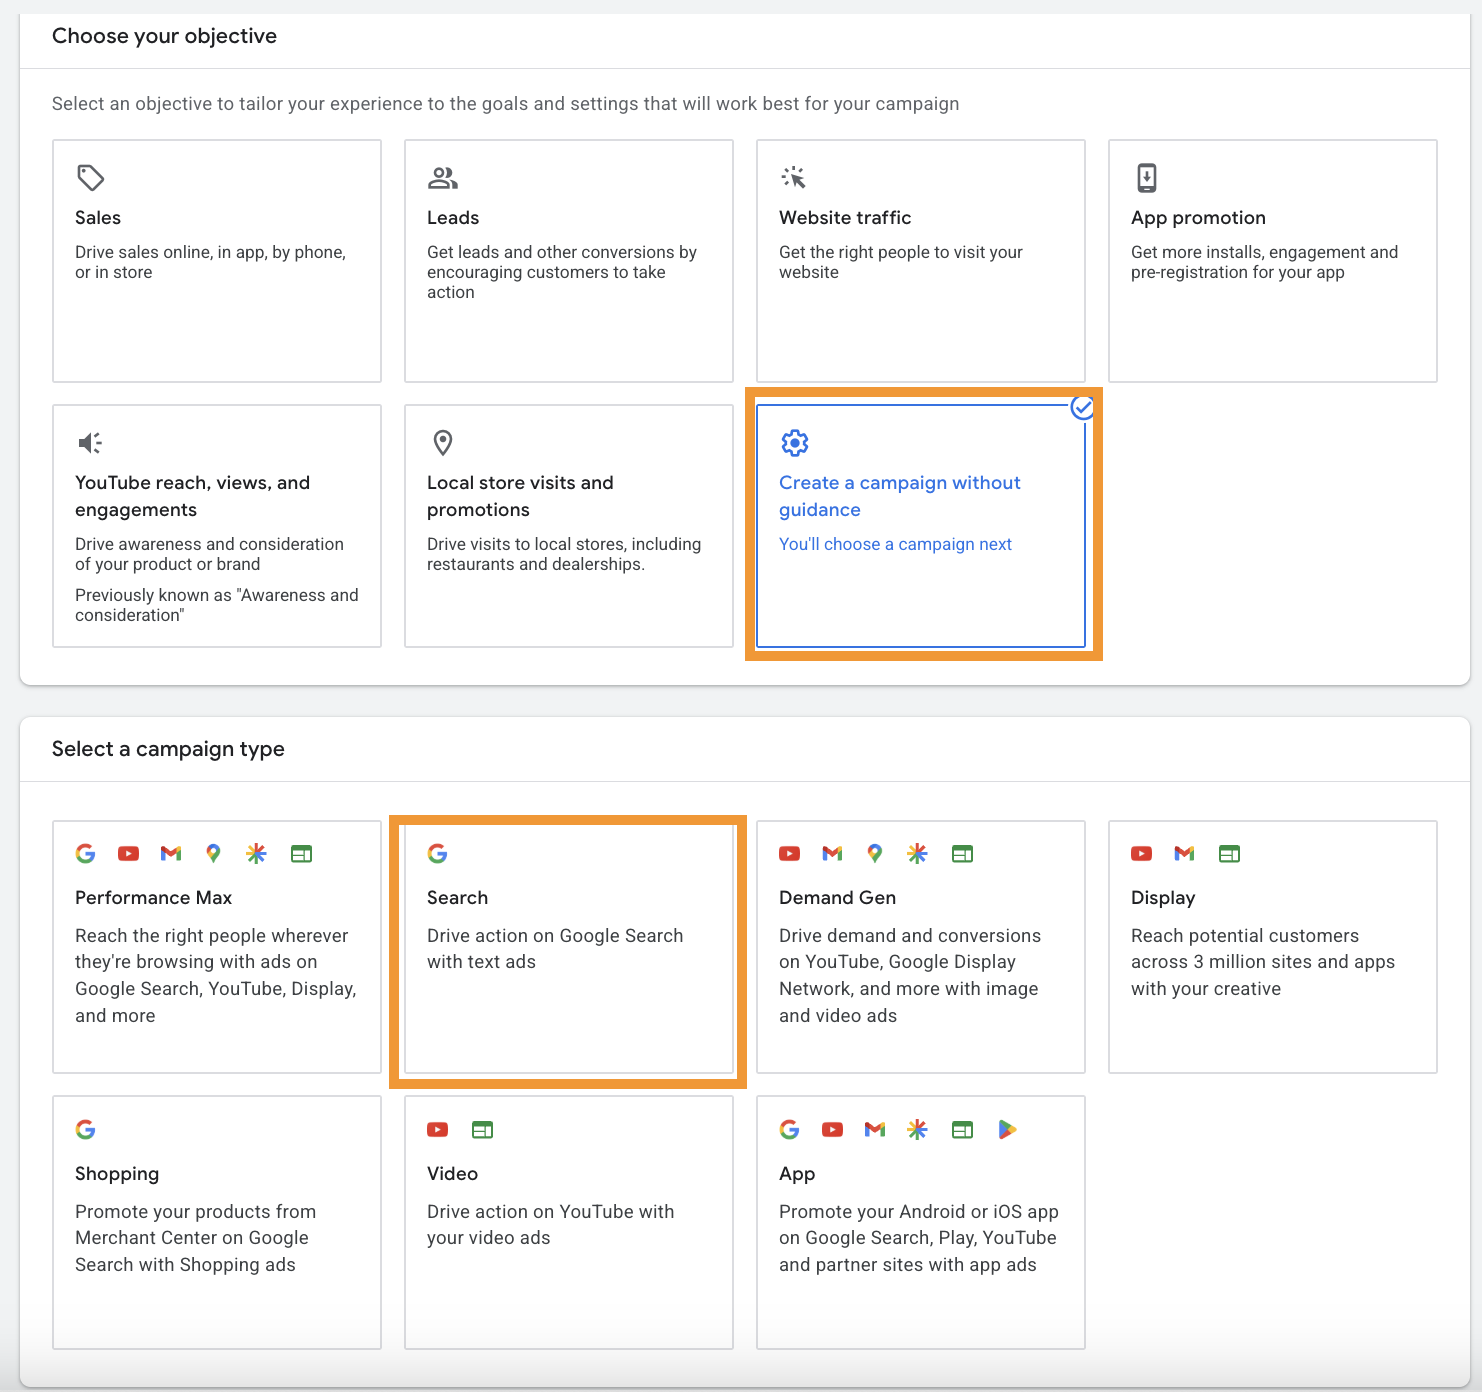Choose the Search campaign type title
This screenshot has height=1392, width=1482.
(458, 898)
